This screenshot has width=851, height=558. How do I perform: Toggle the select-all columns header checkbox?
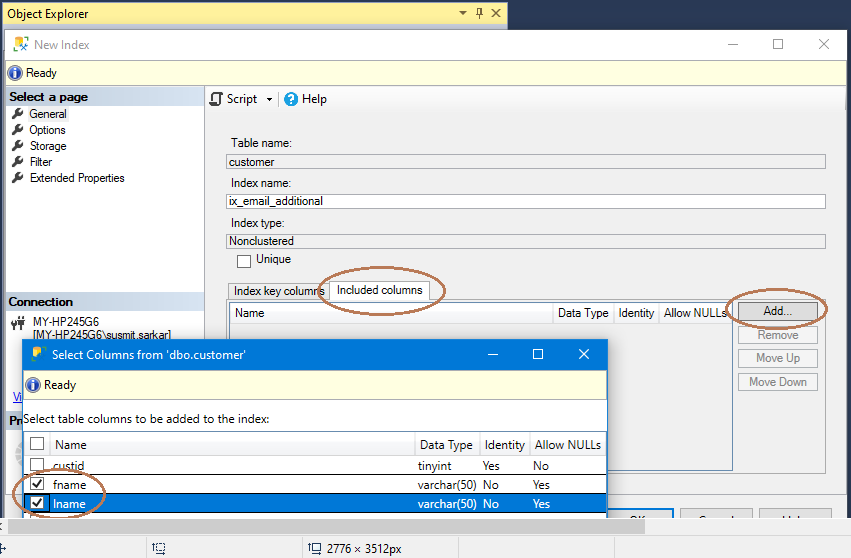(37, 445)
